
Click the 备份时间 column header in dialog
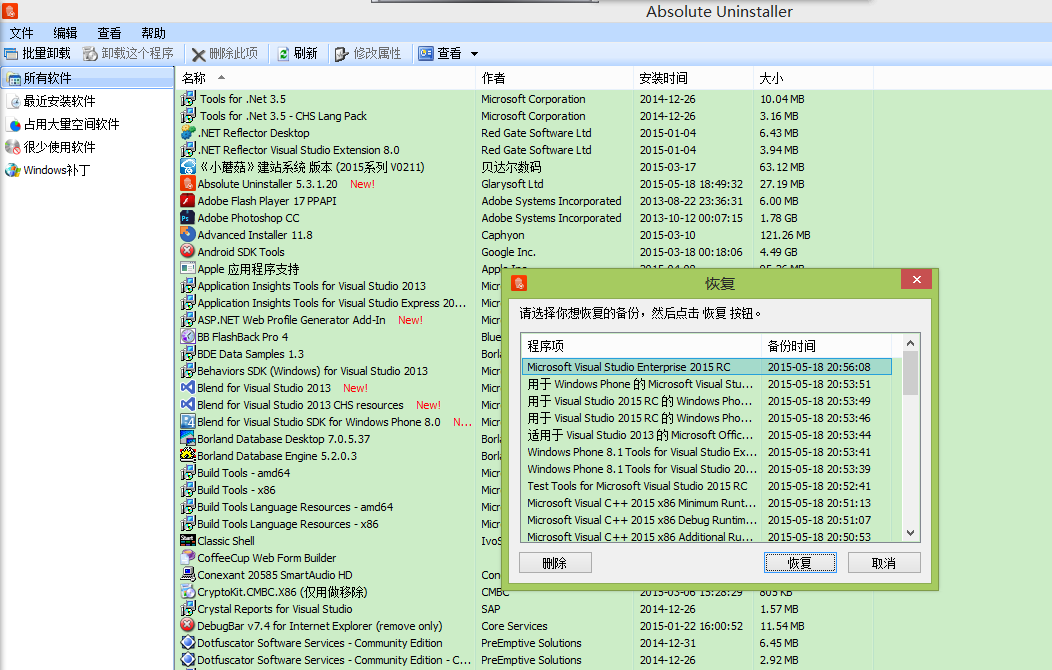click(x=827, y=346)
